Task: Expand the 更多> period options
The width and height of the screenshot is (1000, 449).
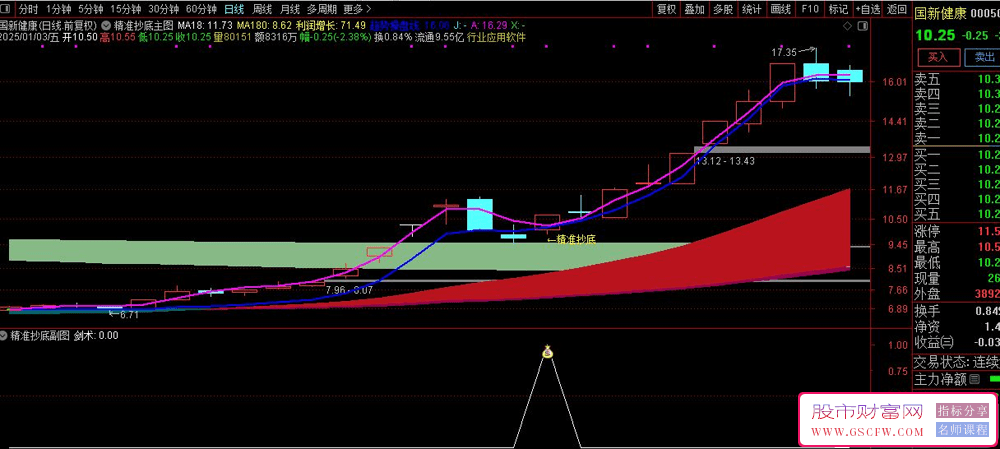Action: pyautogui.click(x=357, y=9)
